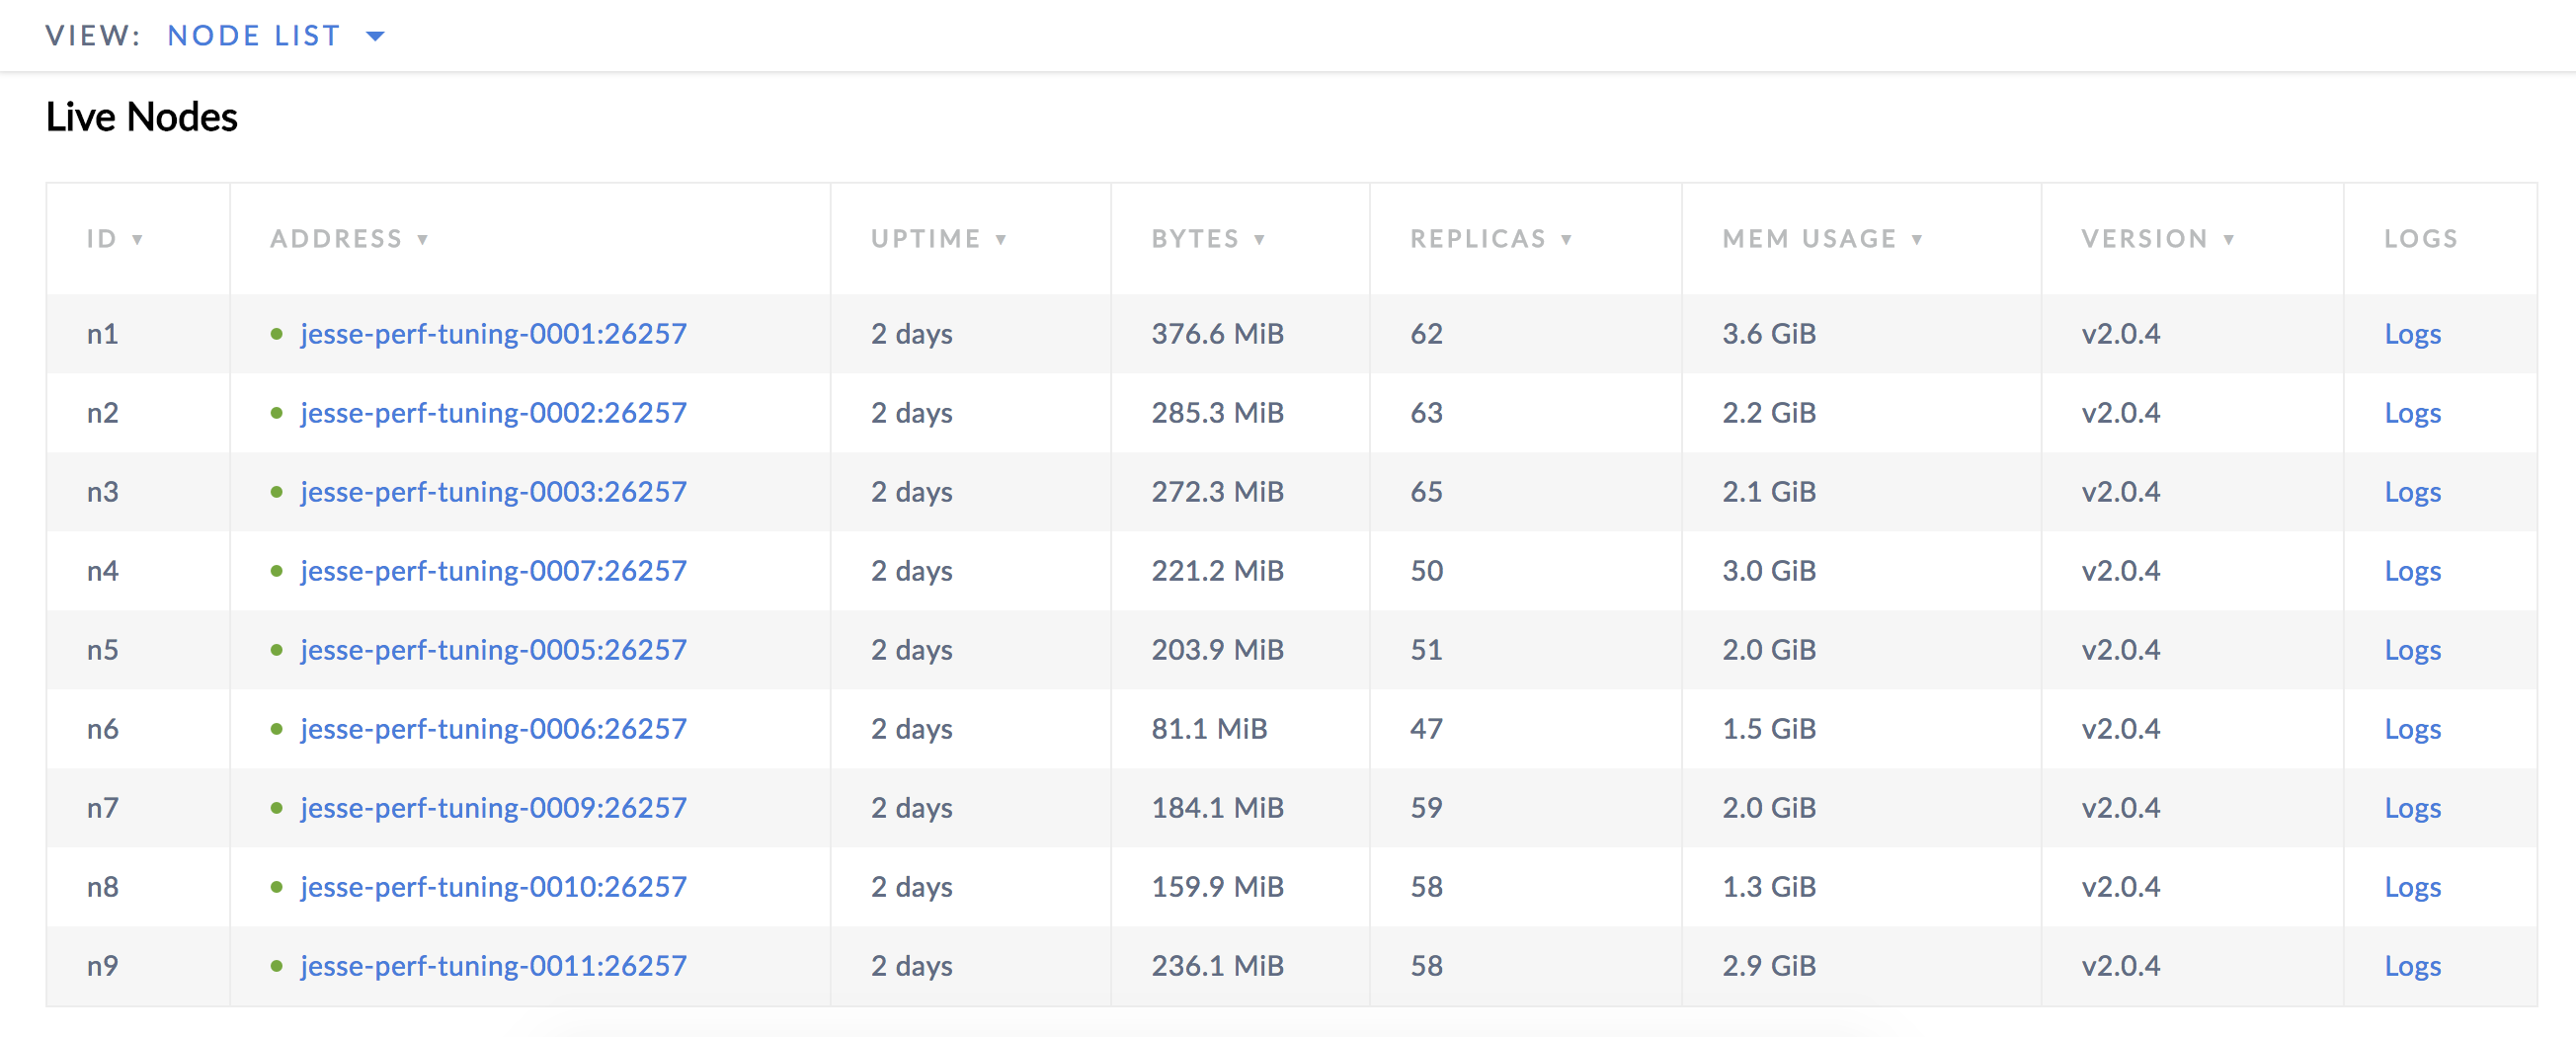Open jesse-perf-tuning-0007 node details
The height and width of the screenshot is (1037, 2576).
494,571
